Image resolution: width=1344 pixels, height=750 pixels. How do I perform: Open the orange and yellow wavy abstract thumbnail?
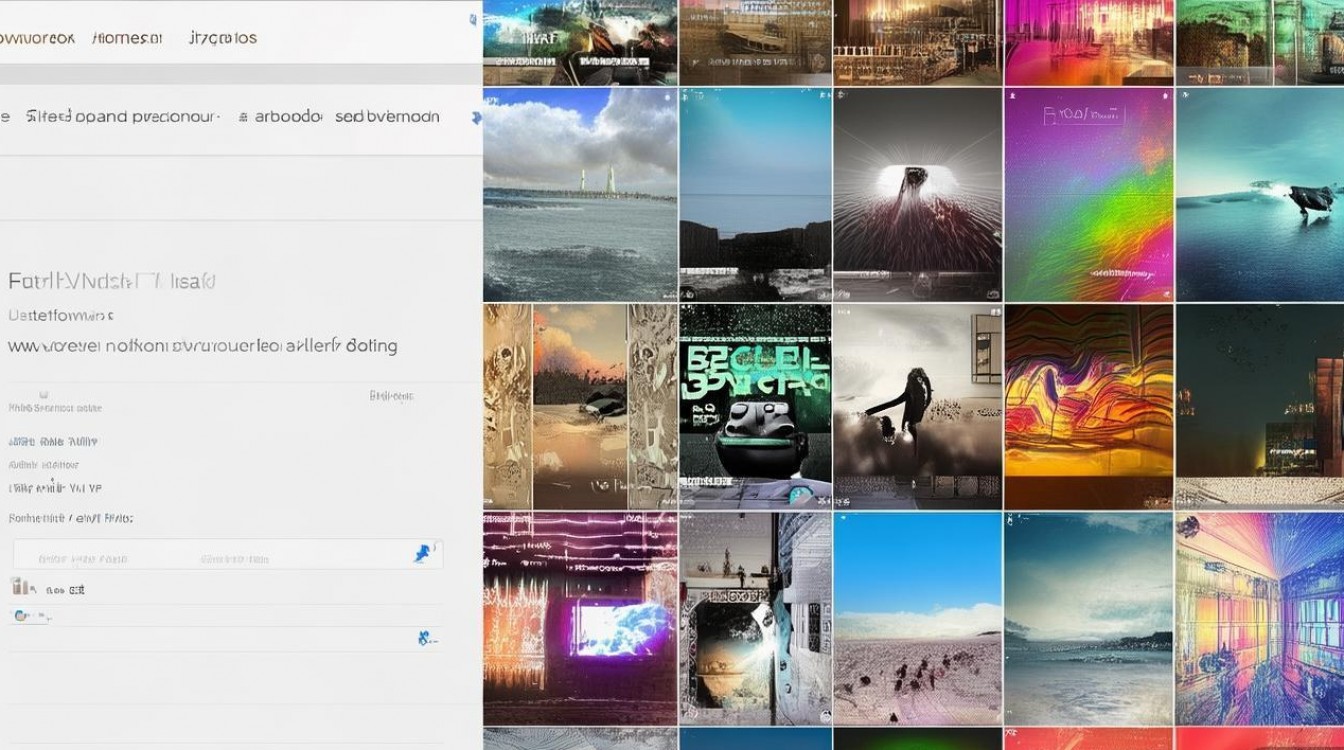point(1089,406)
